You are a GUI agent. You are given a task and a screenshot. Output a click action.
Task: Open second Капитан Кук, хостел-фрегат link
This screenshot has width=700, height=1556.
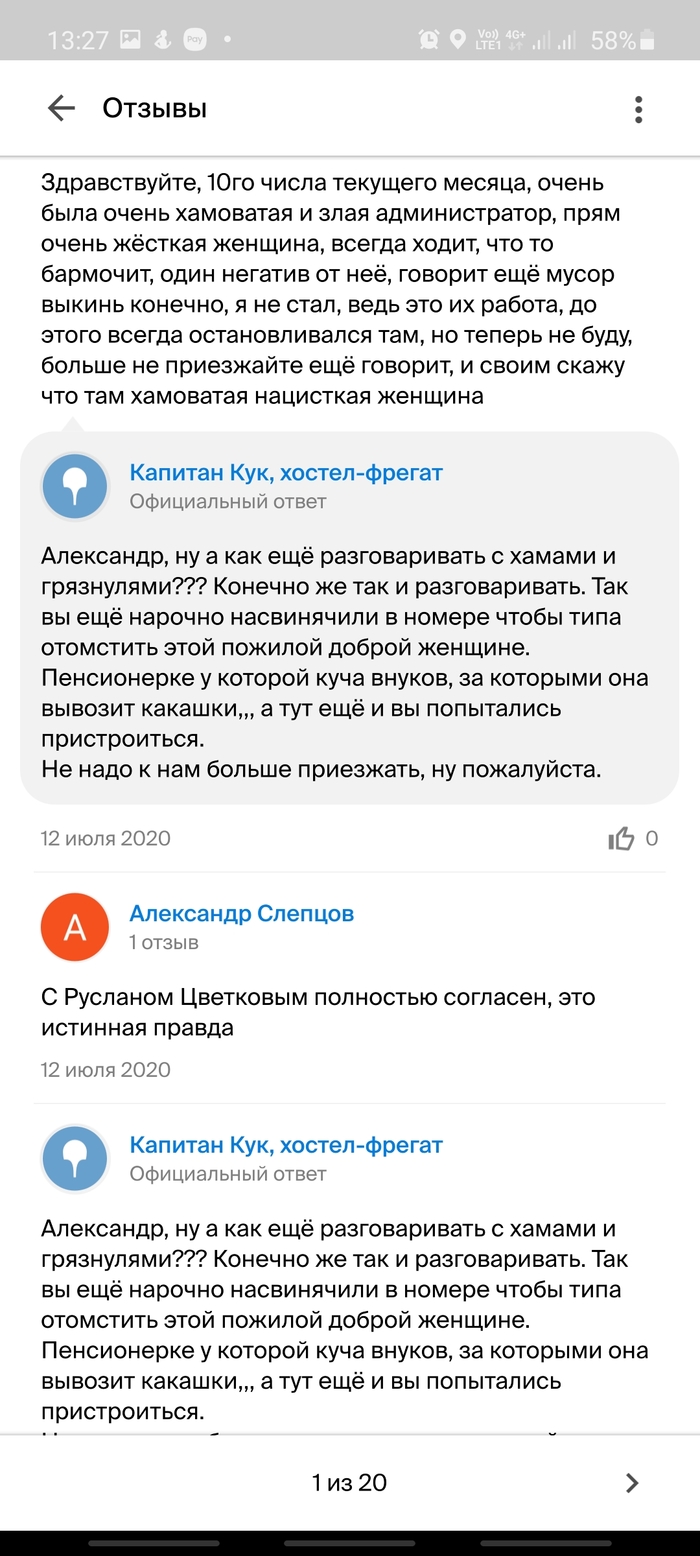pyautogui.click(x=286, y=1144)
